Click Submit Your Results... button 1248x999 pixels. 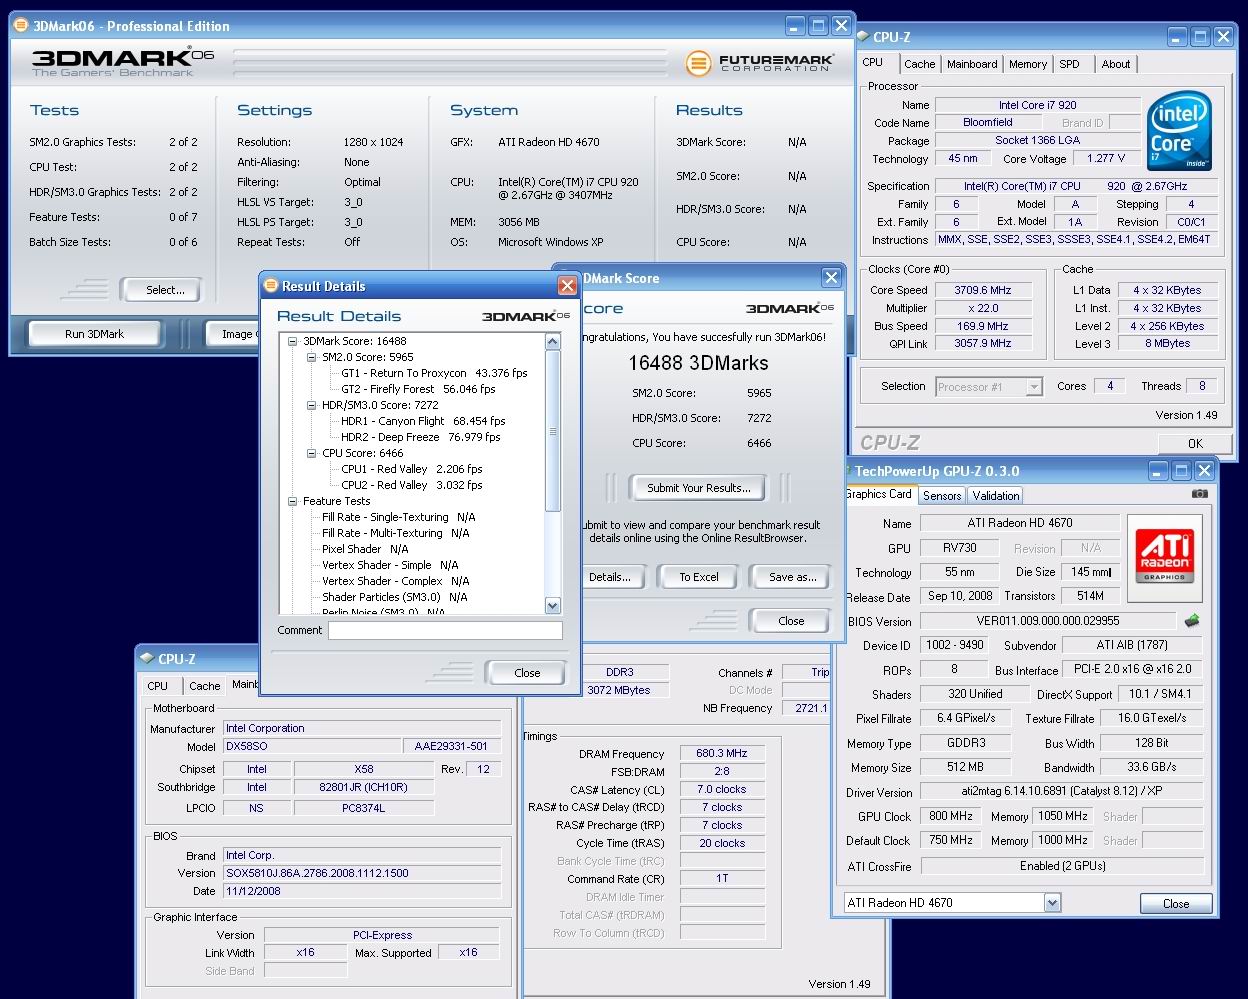click(698, 488)
